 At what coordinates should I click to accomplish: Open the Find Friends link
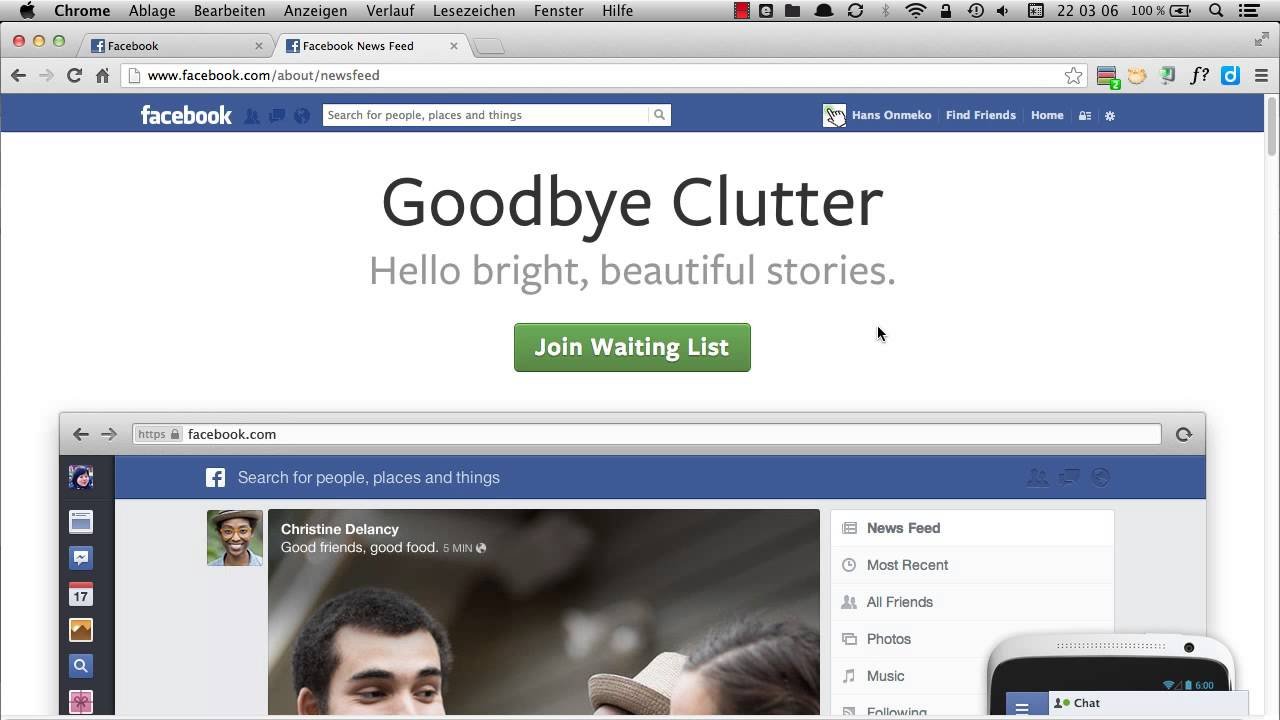point(980,115)
